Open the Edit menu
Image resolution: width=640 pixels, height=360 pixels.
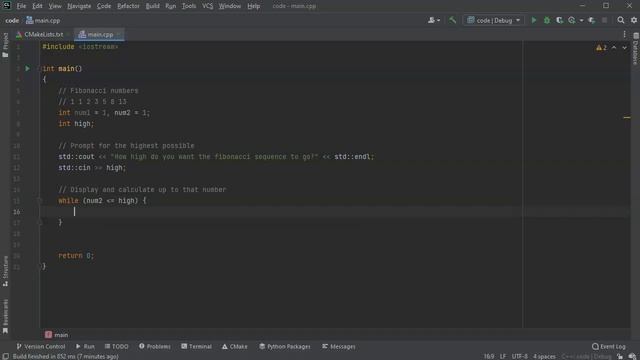37,6
